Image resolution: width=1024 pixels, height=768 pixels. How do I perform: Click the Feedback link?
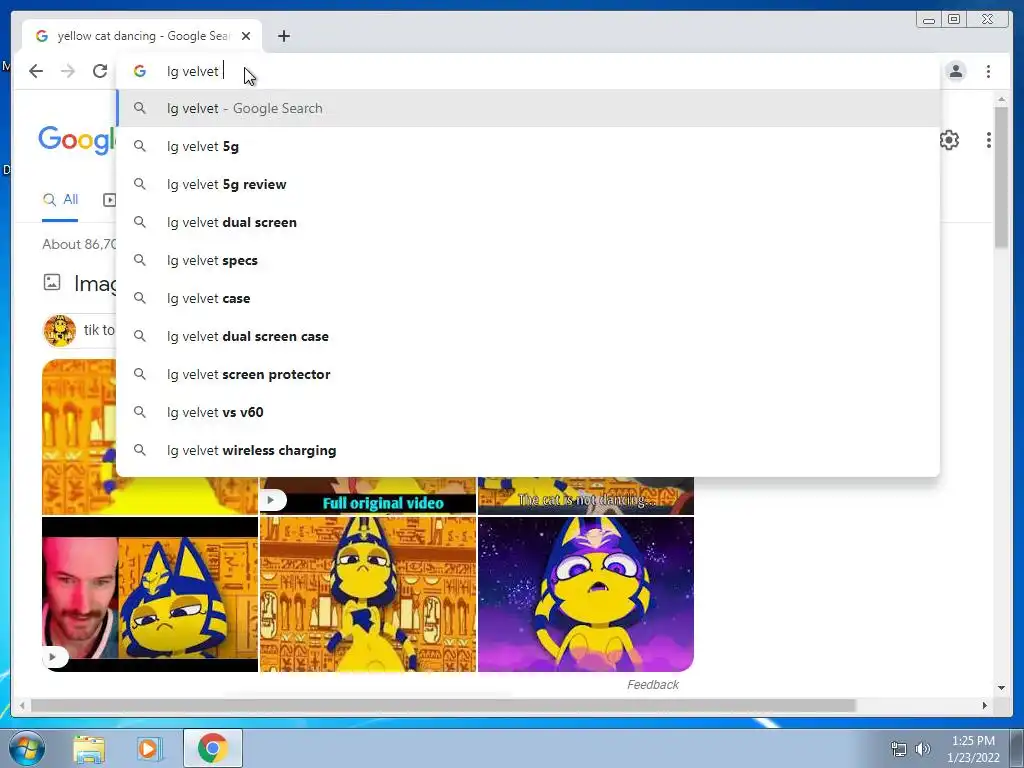tap(652, 684)
